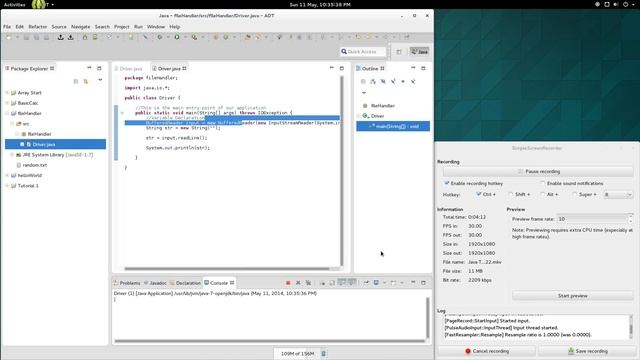The image size is (640, 360).
Task: Click the Pause recording button
Action: point(538,171)
